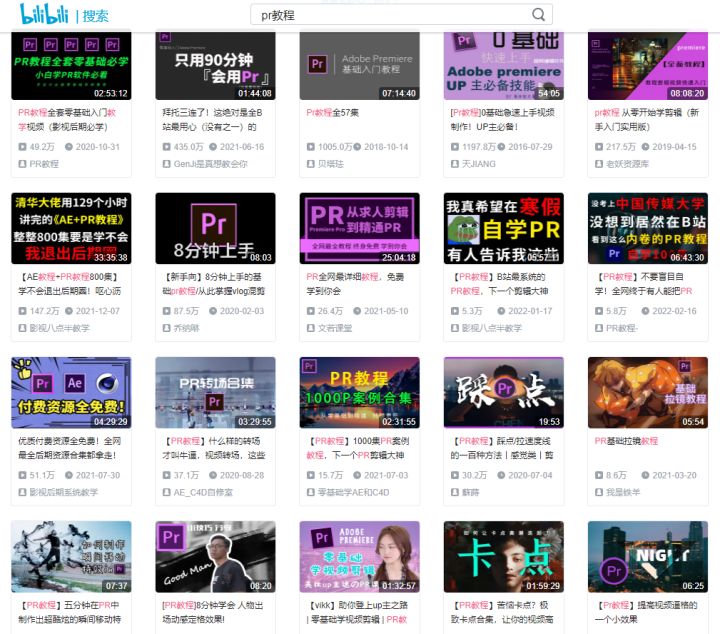Open the NIGHT 06:25 thumbnail

click(x=648, y=556)
